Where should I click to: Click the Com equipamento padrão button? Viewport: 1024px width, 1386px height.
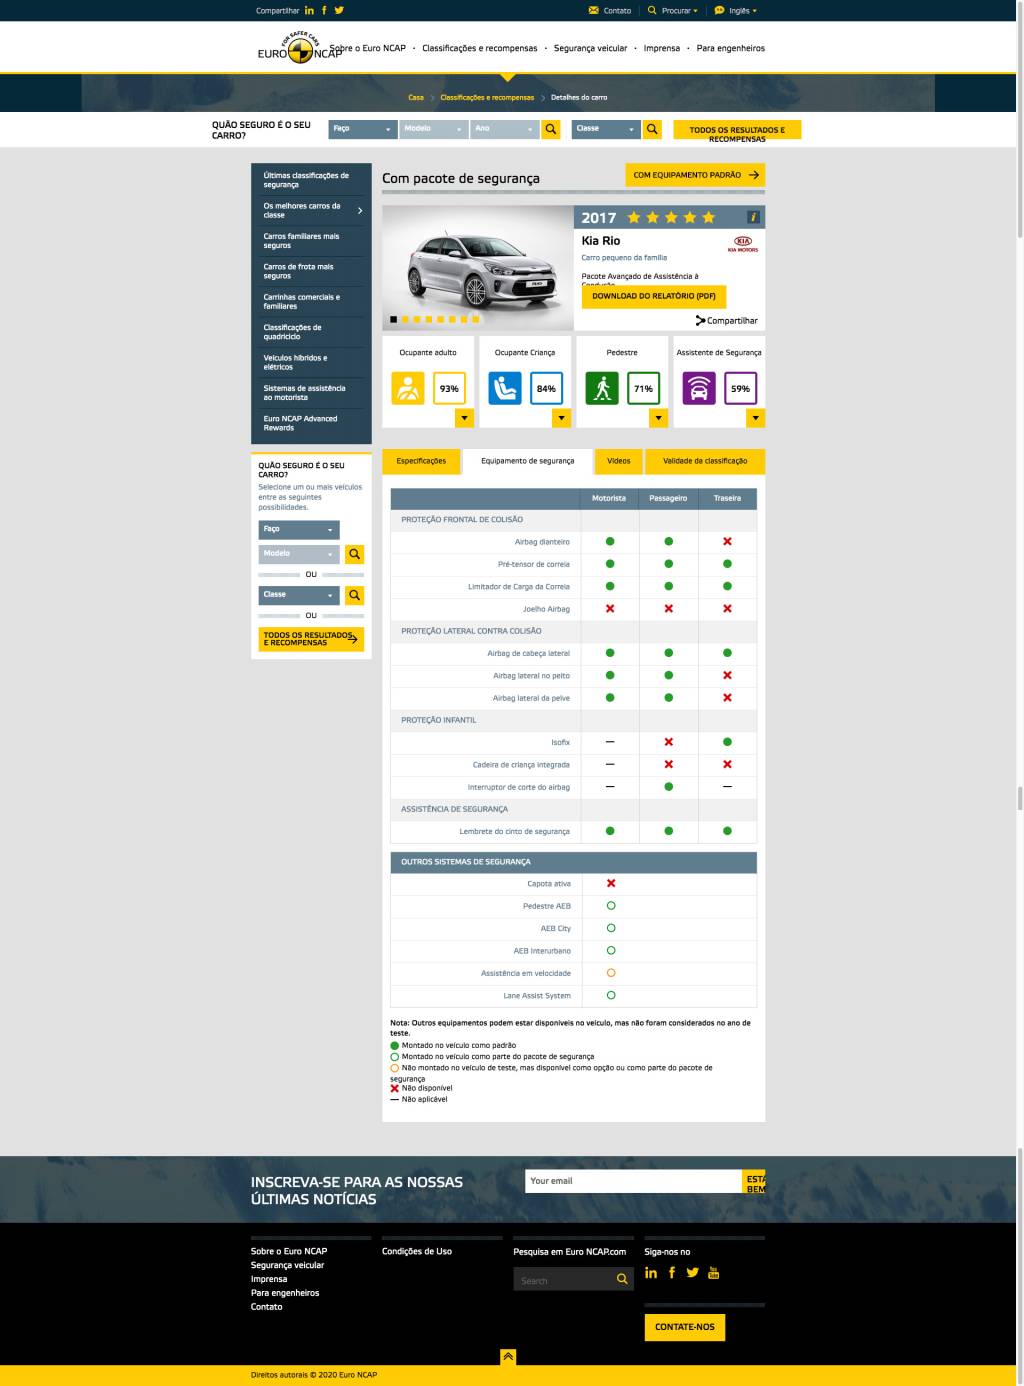pyautogui.click(x=695, y=175)
